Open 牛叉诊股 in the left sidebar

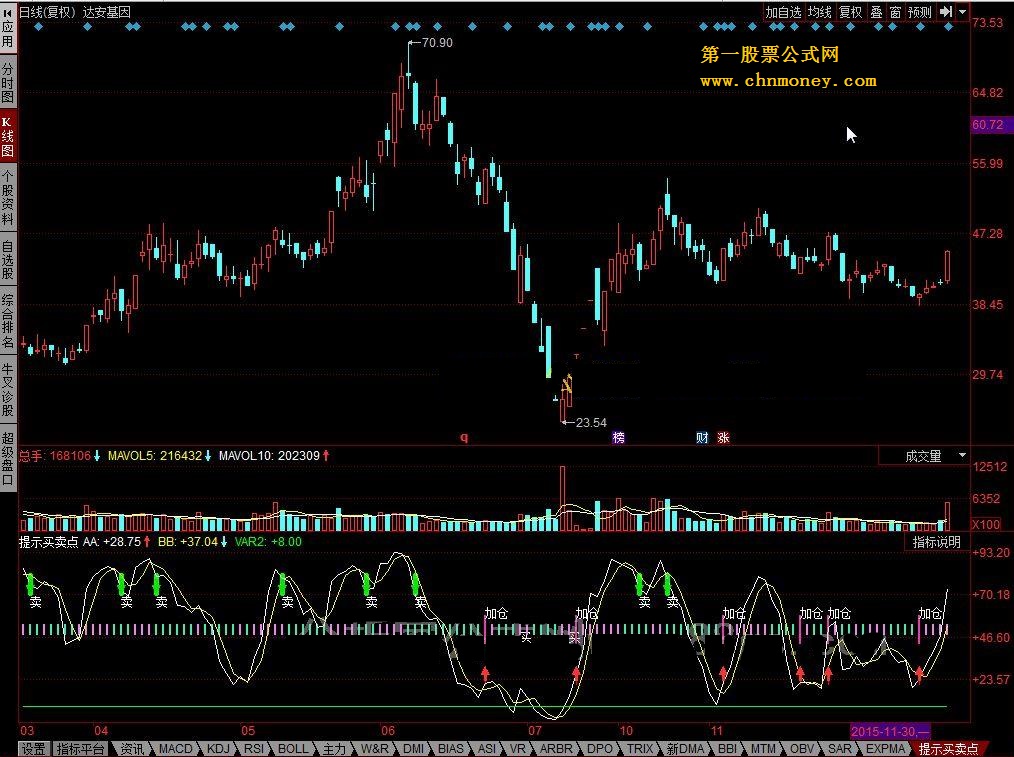[8, 390]
